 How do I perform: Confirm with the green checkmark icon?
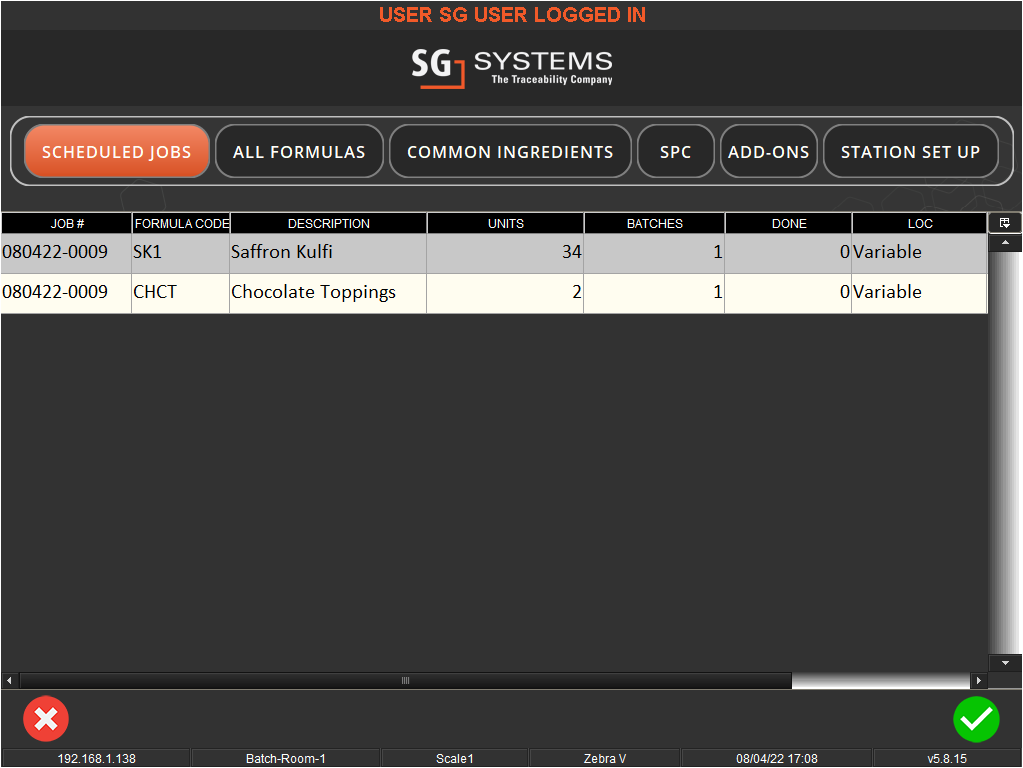pos(976,719)
